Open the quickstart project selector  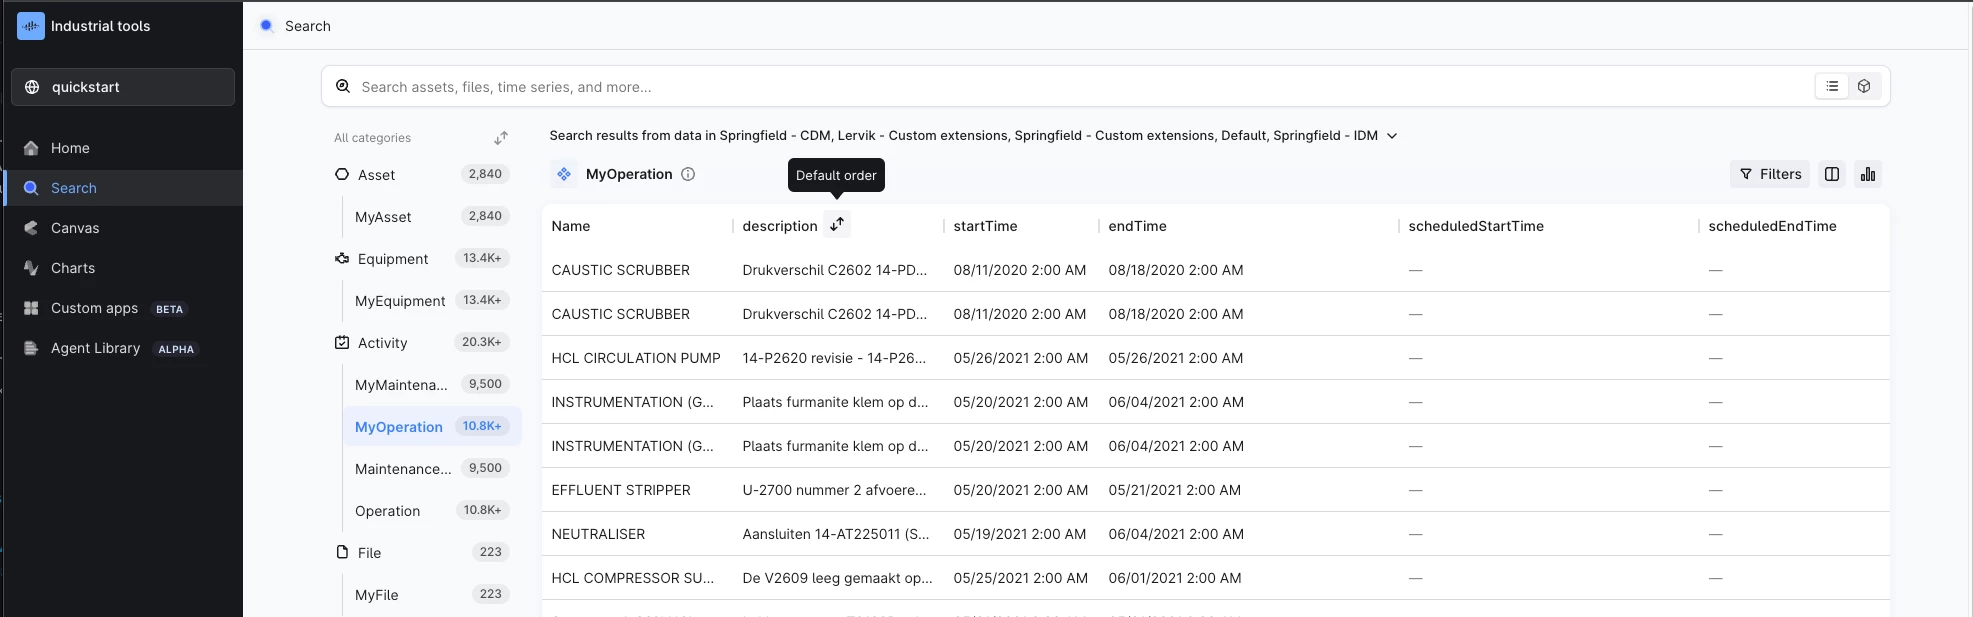[123, 87]
